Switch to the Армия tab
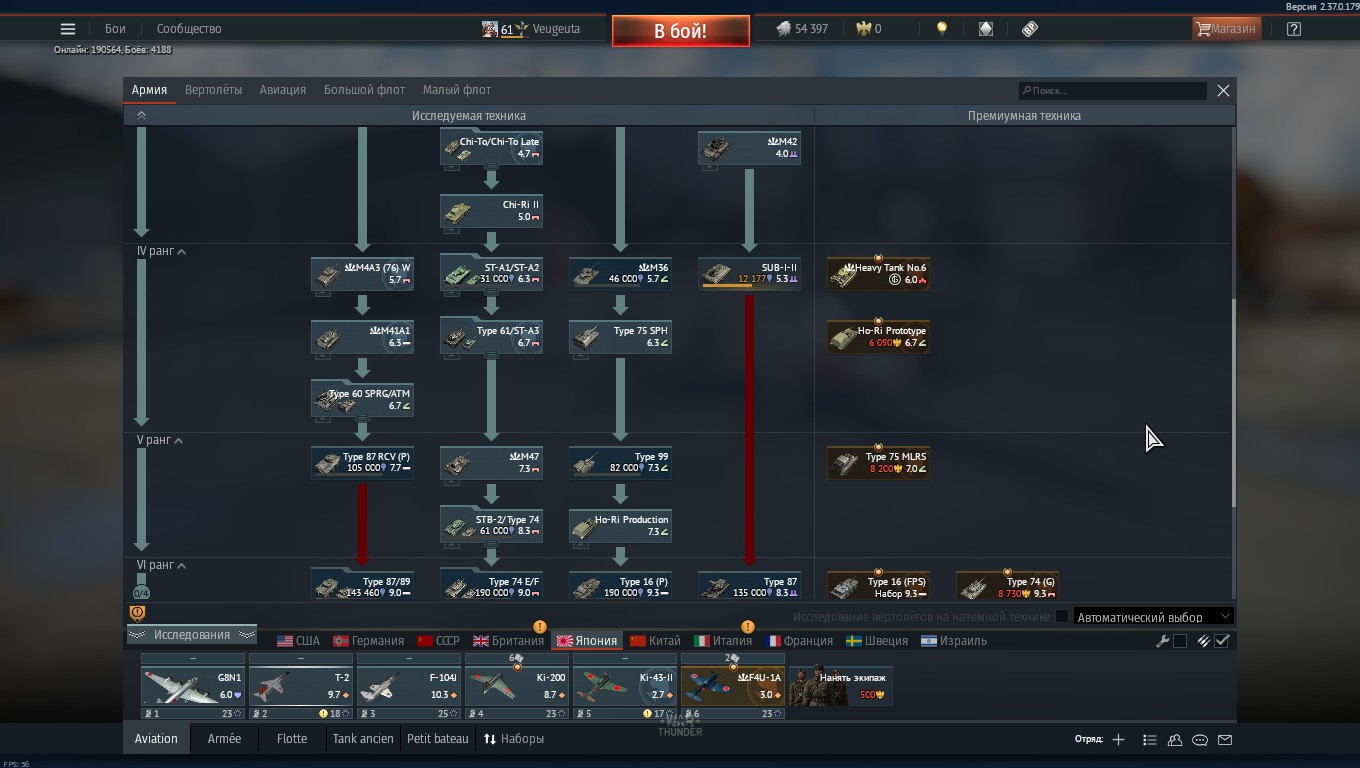The width and height of the screenshot is (1360, 768). click(149, 90)
